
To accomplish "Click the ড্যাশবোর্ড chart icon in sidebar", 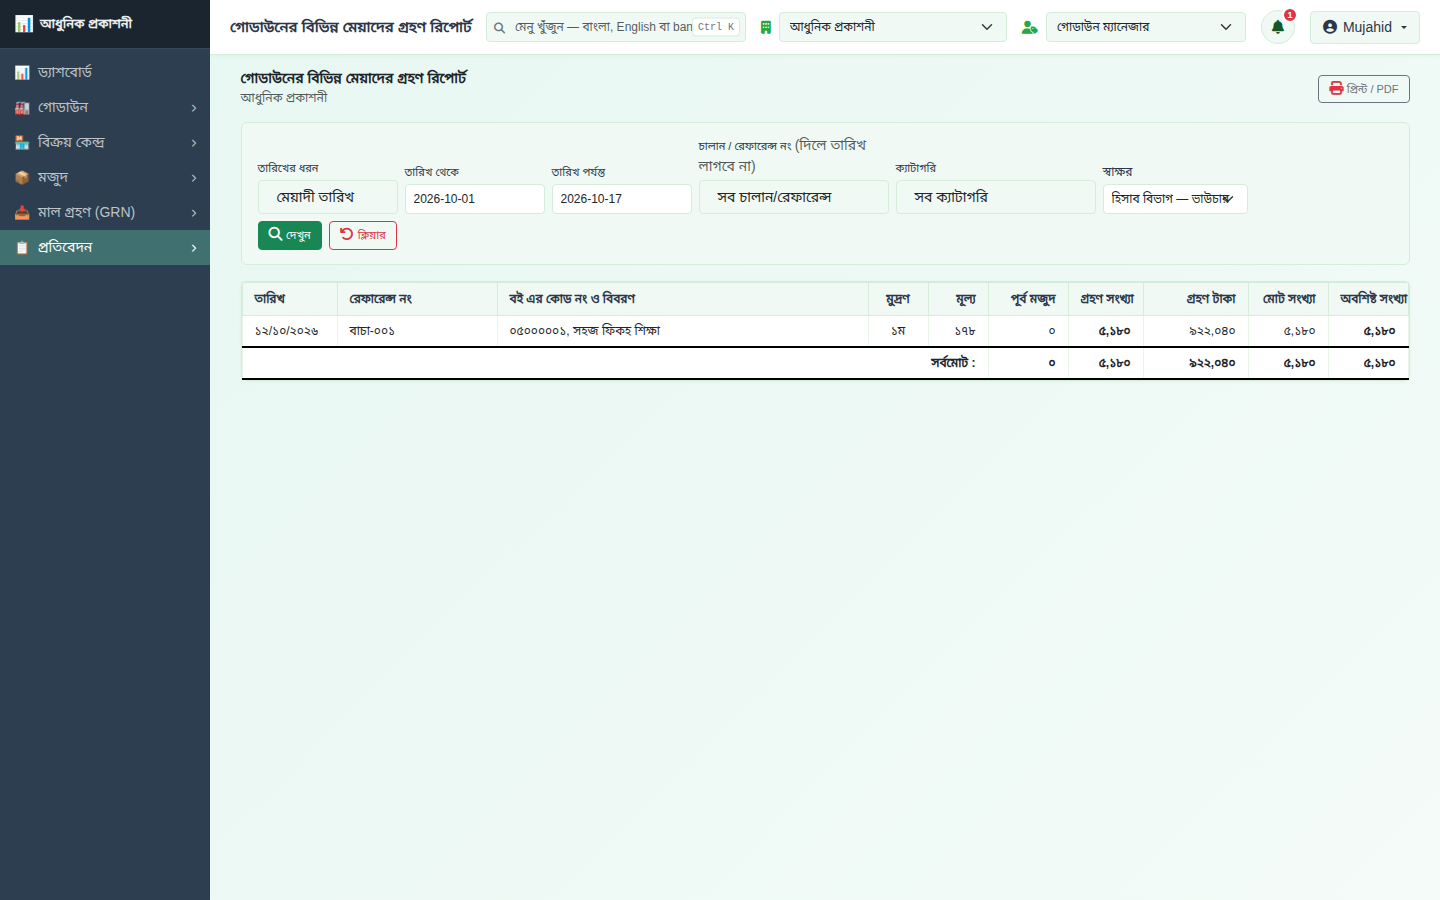I will click(22, 73).
